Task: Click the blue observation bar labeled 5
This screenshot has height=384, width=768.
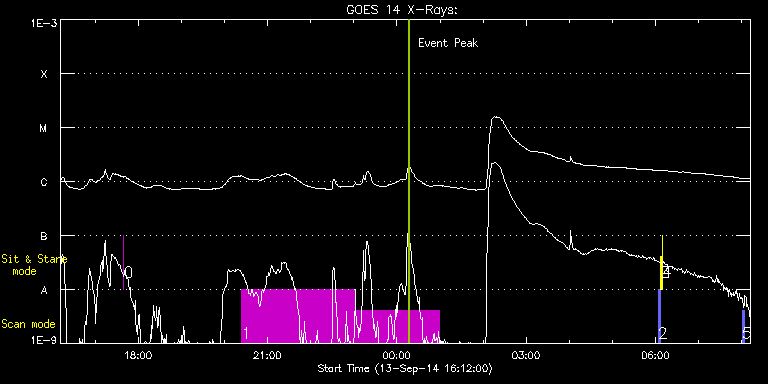Action: tap(743, 326)
